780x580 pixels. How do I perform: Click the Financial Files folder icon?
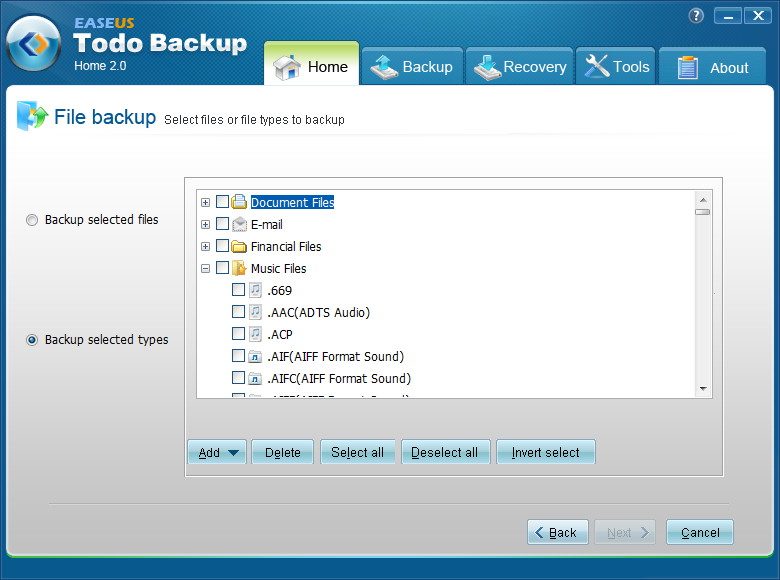[239, 246]
